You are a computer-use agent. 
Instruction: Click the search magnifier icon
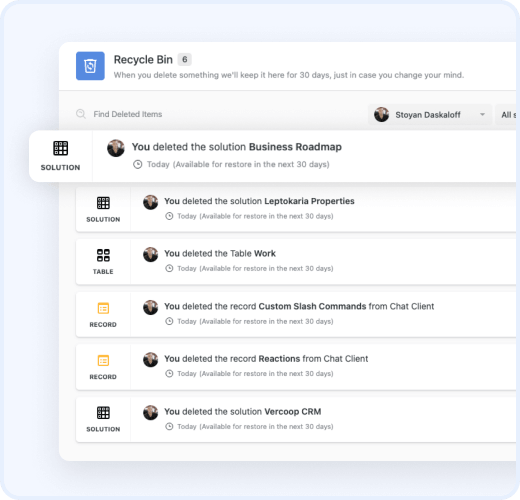(81, 114)
